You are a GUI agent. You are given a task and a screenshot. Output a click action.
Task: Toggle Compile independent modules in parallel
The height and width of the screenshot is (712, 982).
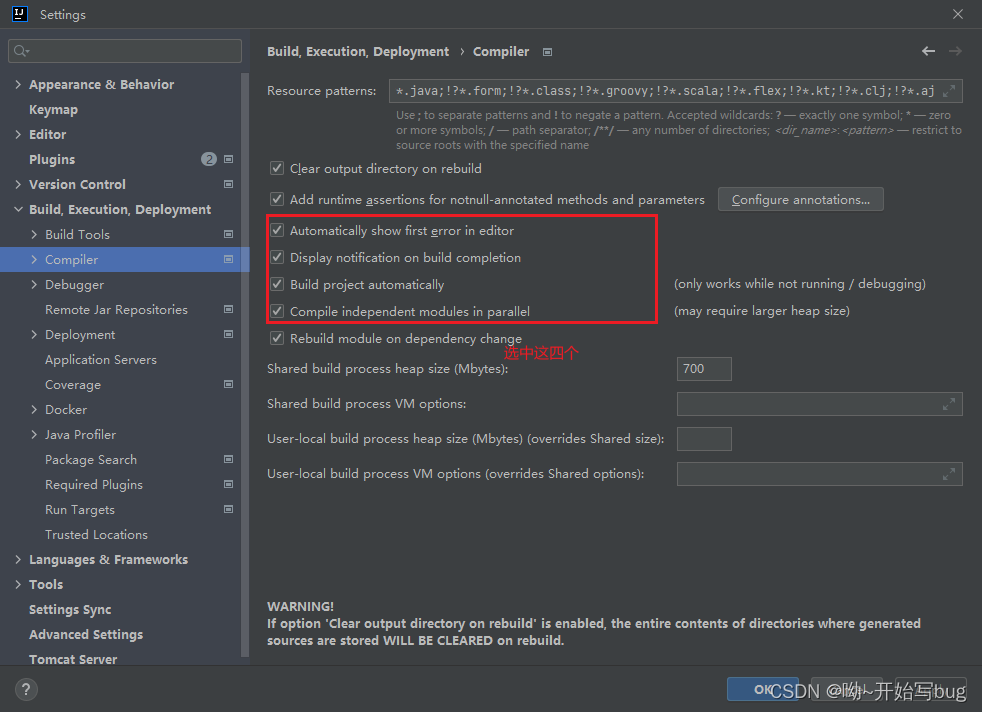coord(277,311)
